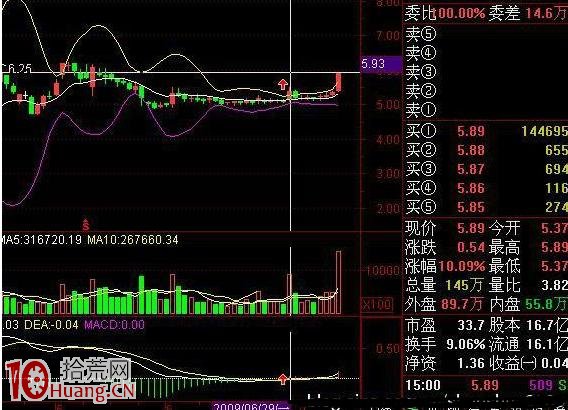
Task: Click the 144695 quantity beside 买①
Action: tap(544, 131)
